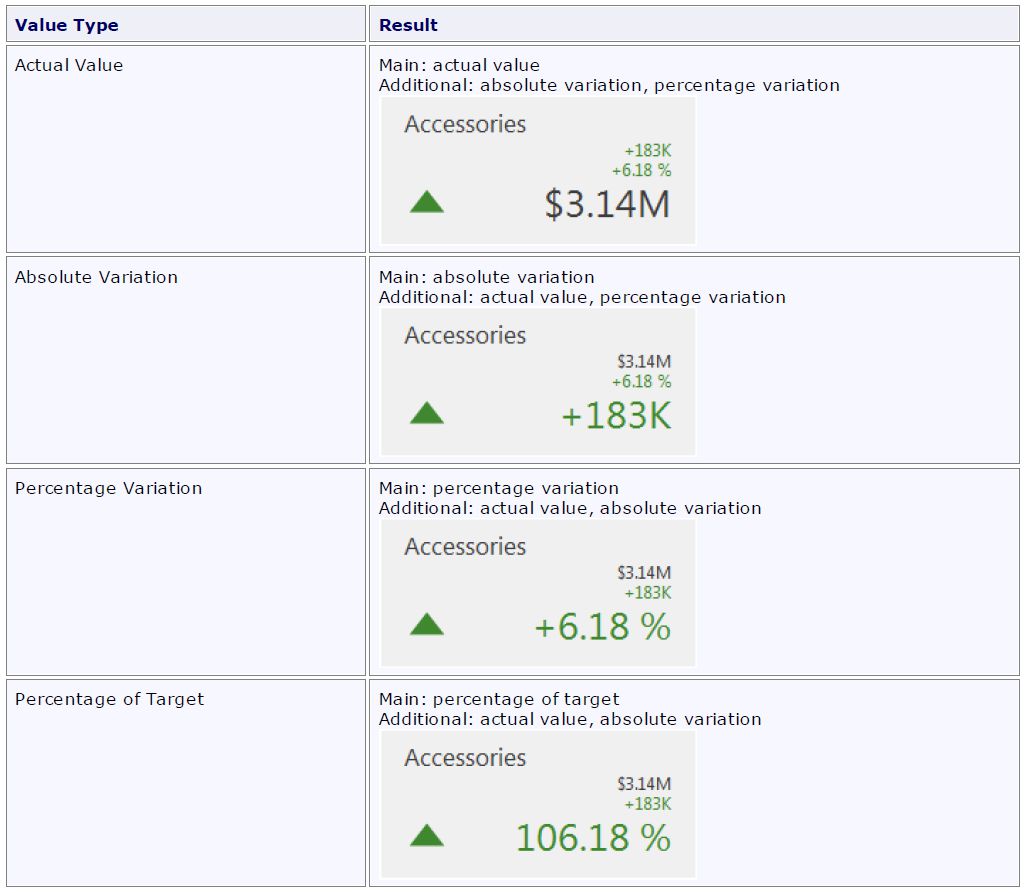Click the green up triangle in Actual Value card
The height and width of the screenshot is (893, 1027).
tap(427, 203)
